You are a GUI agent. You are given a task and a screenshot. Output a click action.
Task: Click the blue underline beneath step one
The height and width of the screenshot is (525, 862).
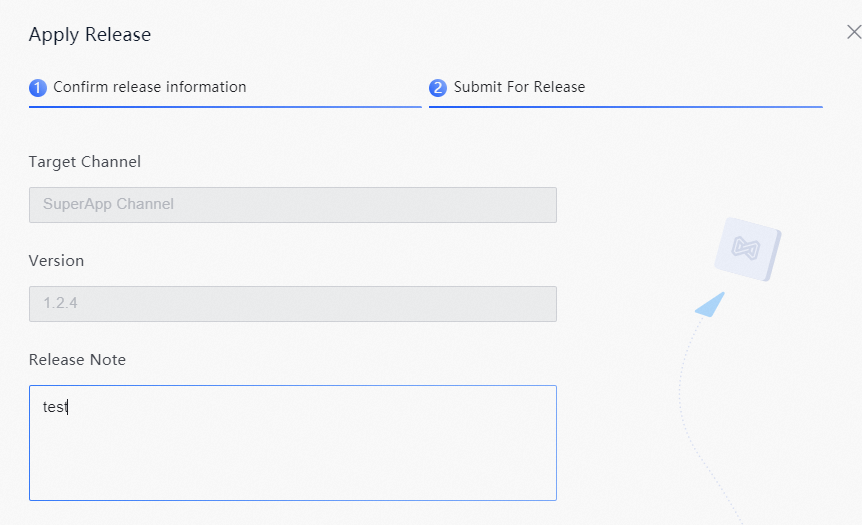tap(225, 107)
